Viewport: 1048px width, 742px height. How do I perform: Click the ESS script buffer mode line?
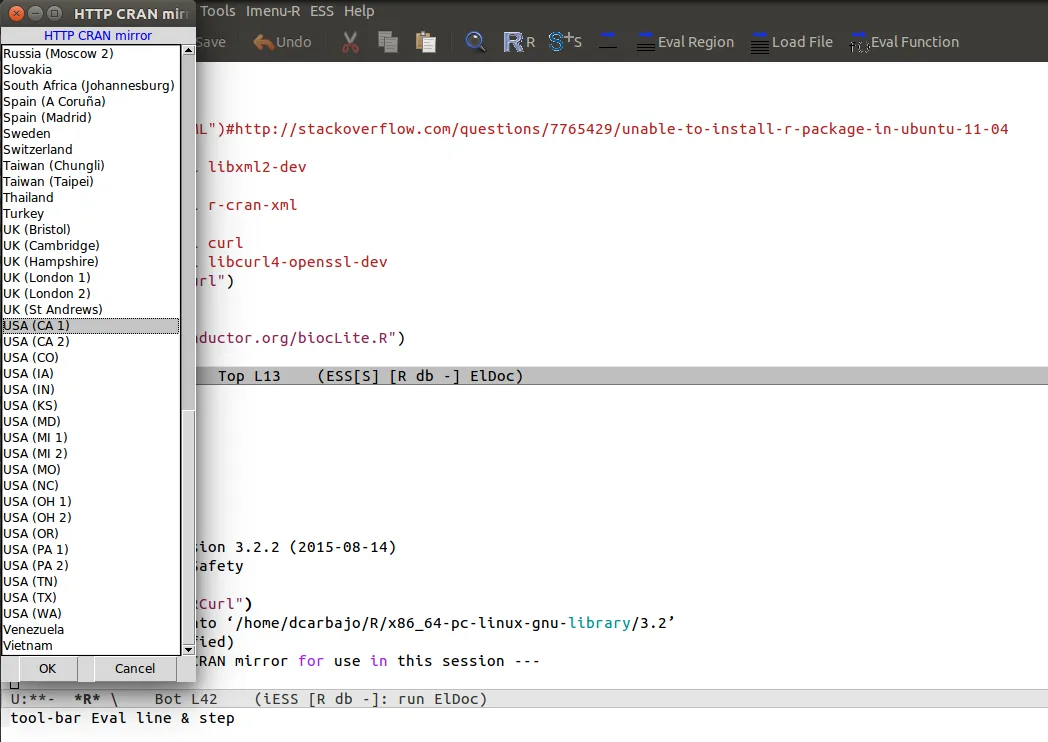pos(622,376)
